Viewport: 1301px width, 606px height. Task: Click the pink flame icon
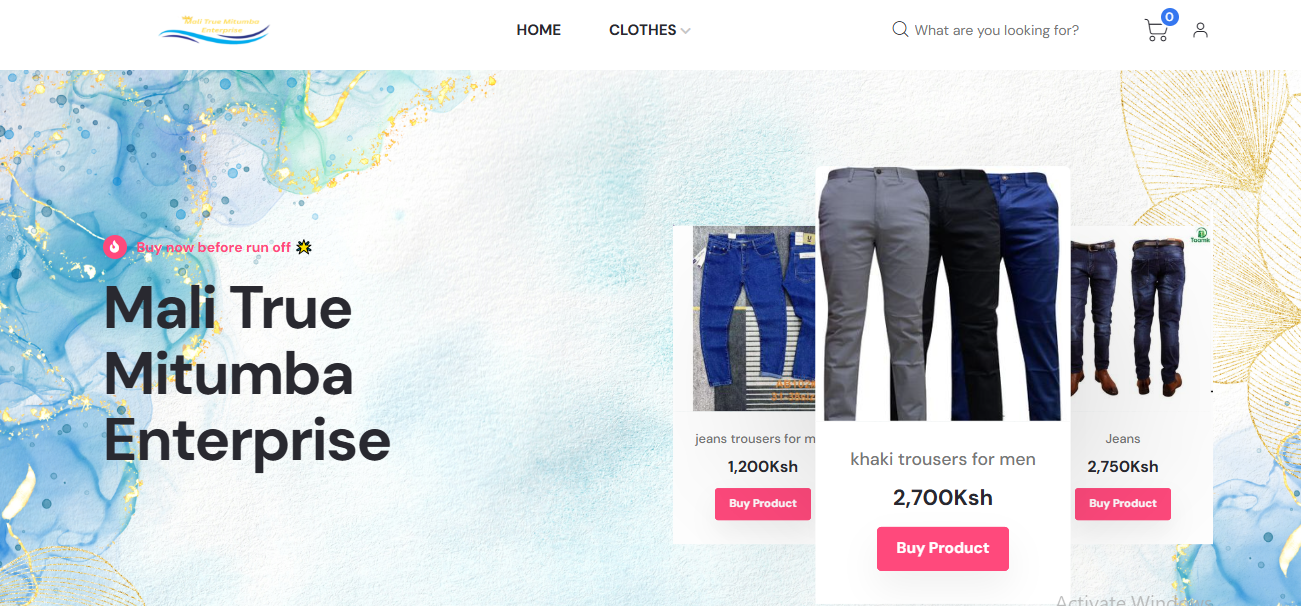coord(115,246)
